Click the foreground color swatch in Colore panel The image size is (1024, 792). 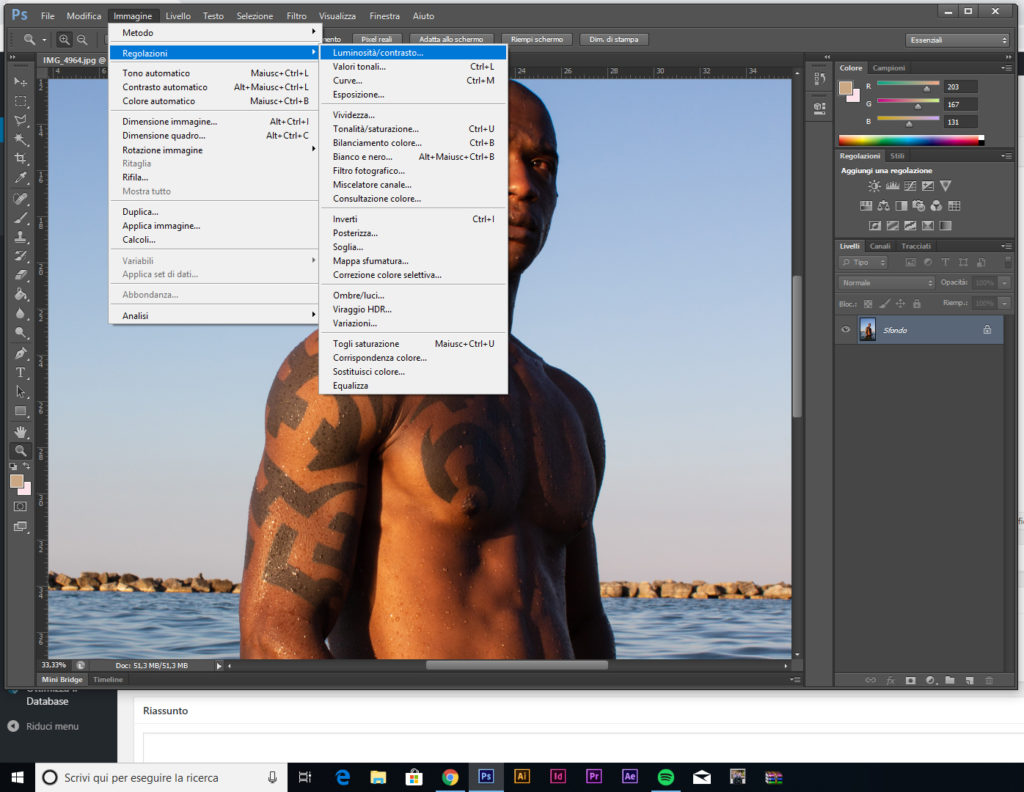845,88
